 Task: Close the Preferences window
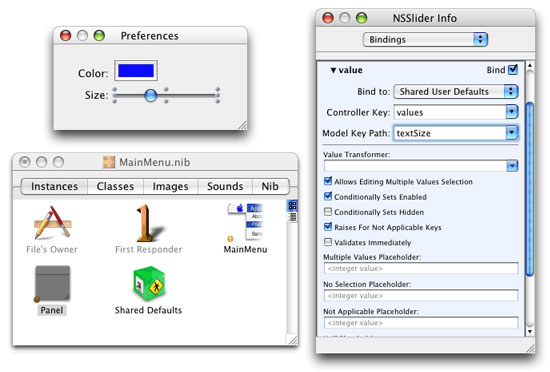click(x=66, y=35)
